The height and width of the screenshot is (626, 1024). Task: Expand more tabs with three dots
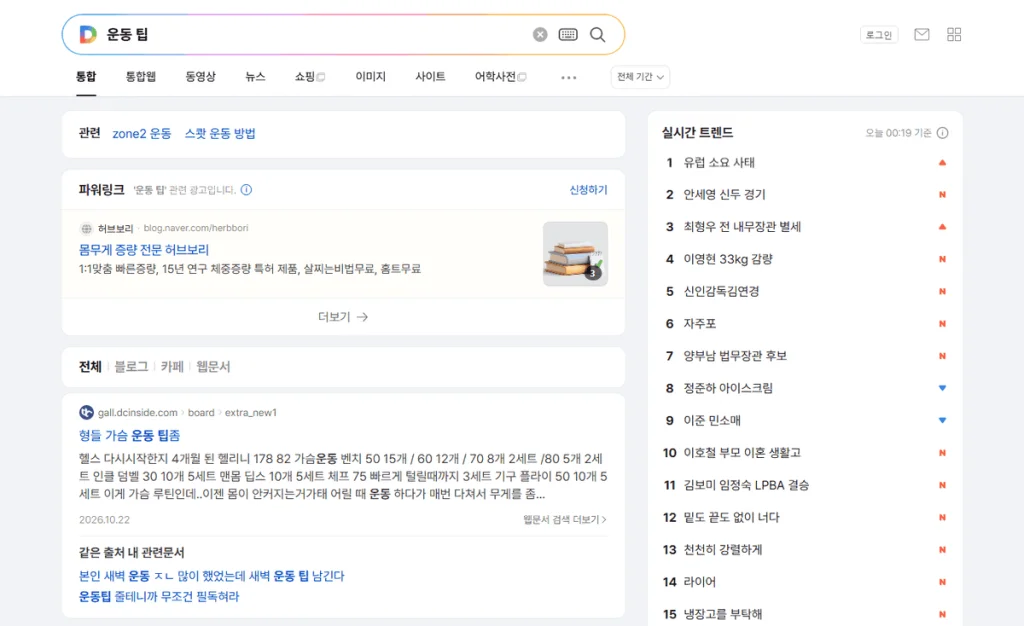pos(569,77)
